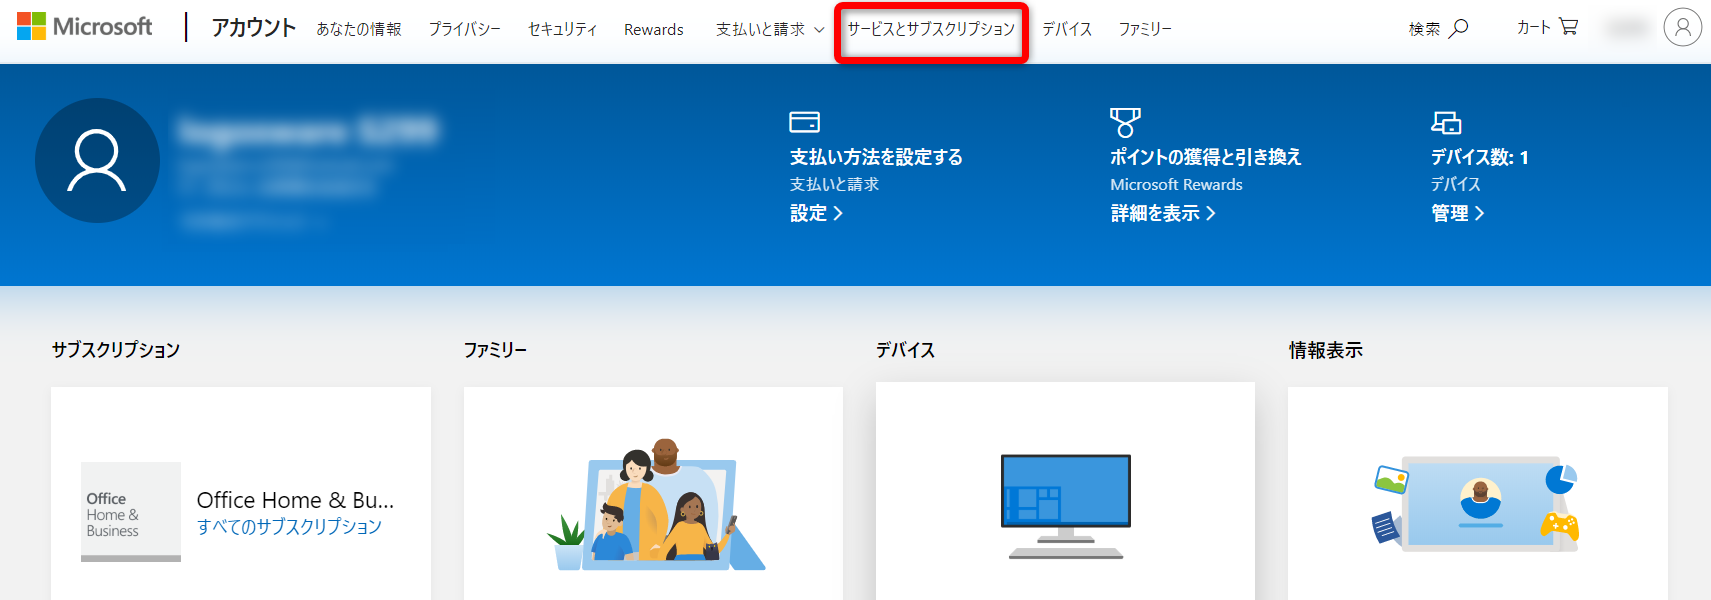Click ポイントの獲得と引き換え heading
The height and width of the screenshot is (600, 1711).
[1206, 157]
